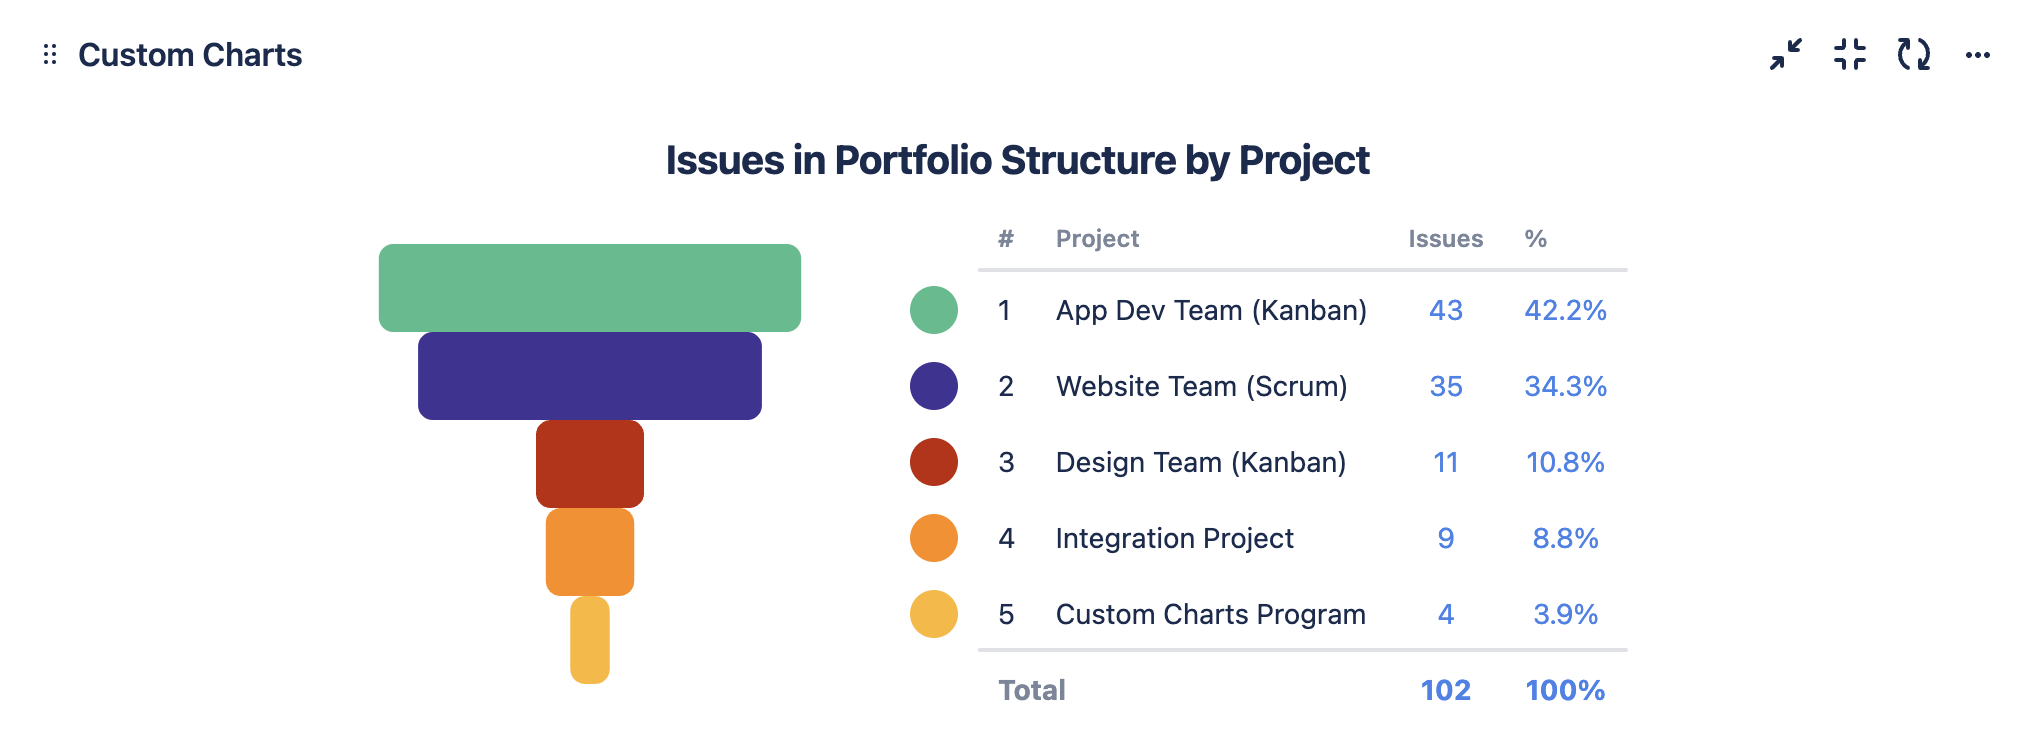Open the 43 issues link for App Dev Team
Image resolution: width=2038 pixels, height=752 pixels.
1445,310
